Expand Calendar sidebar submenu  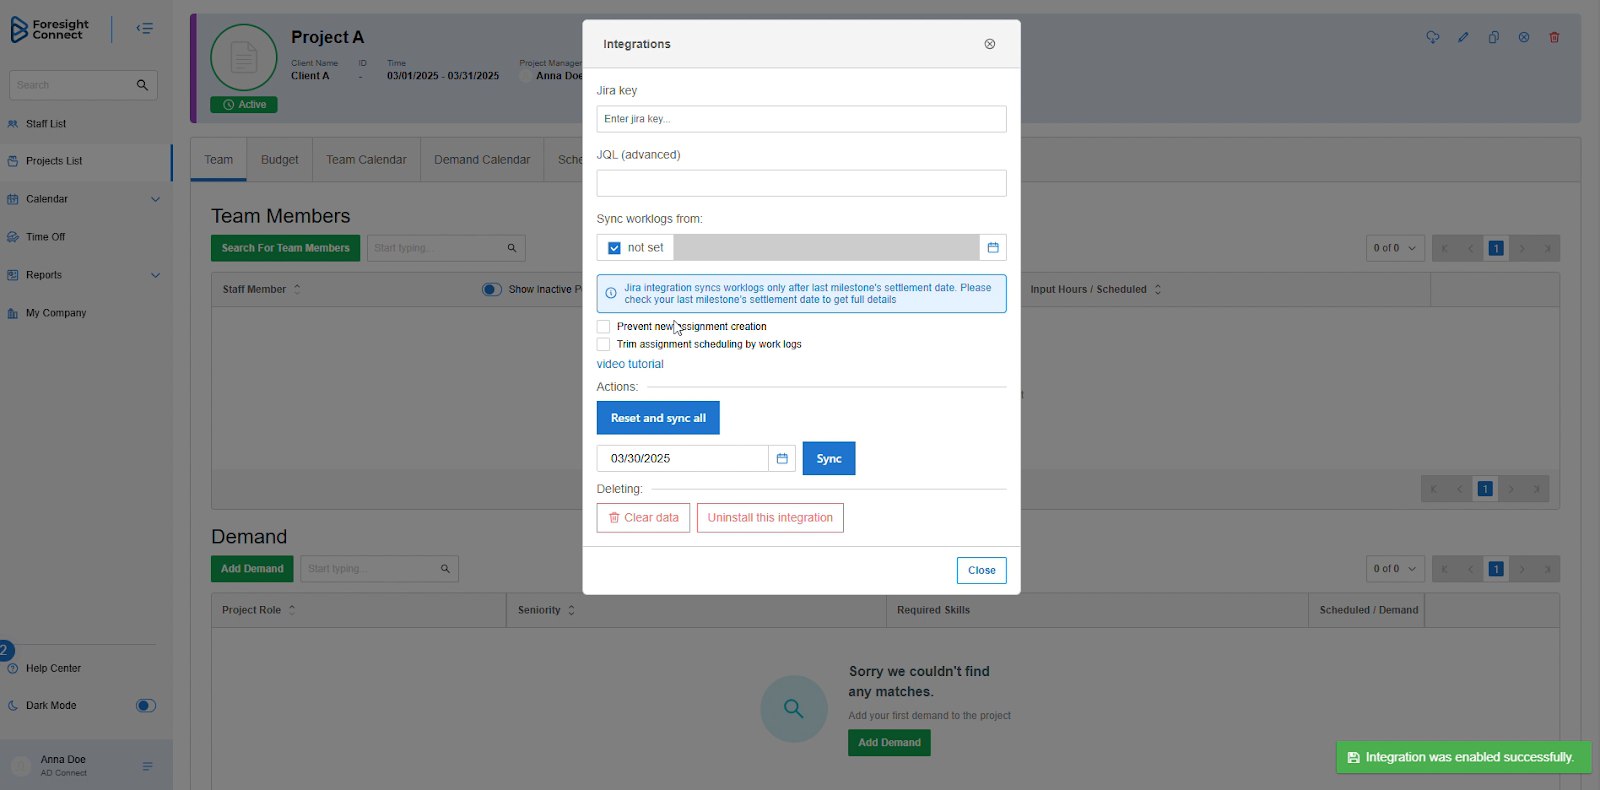(x=155, y=199)
